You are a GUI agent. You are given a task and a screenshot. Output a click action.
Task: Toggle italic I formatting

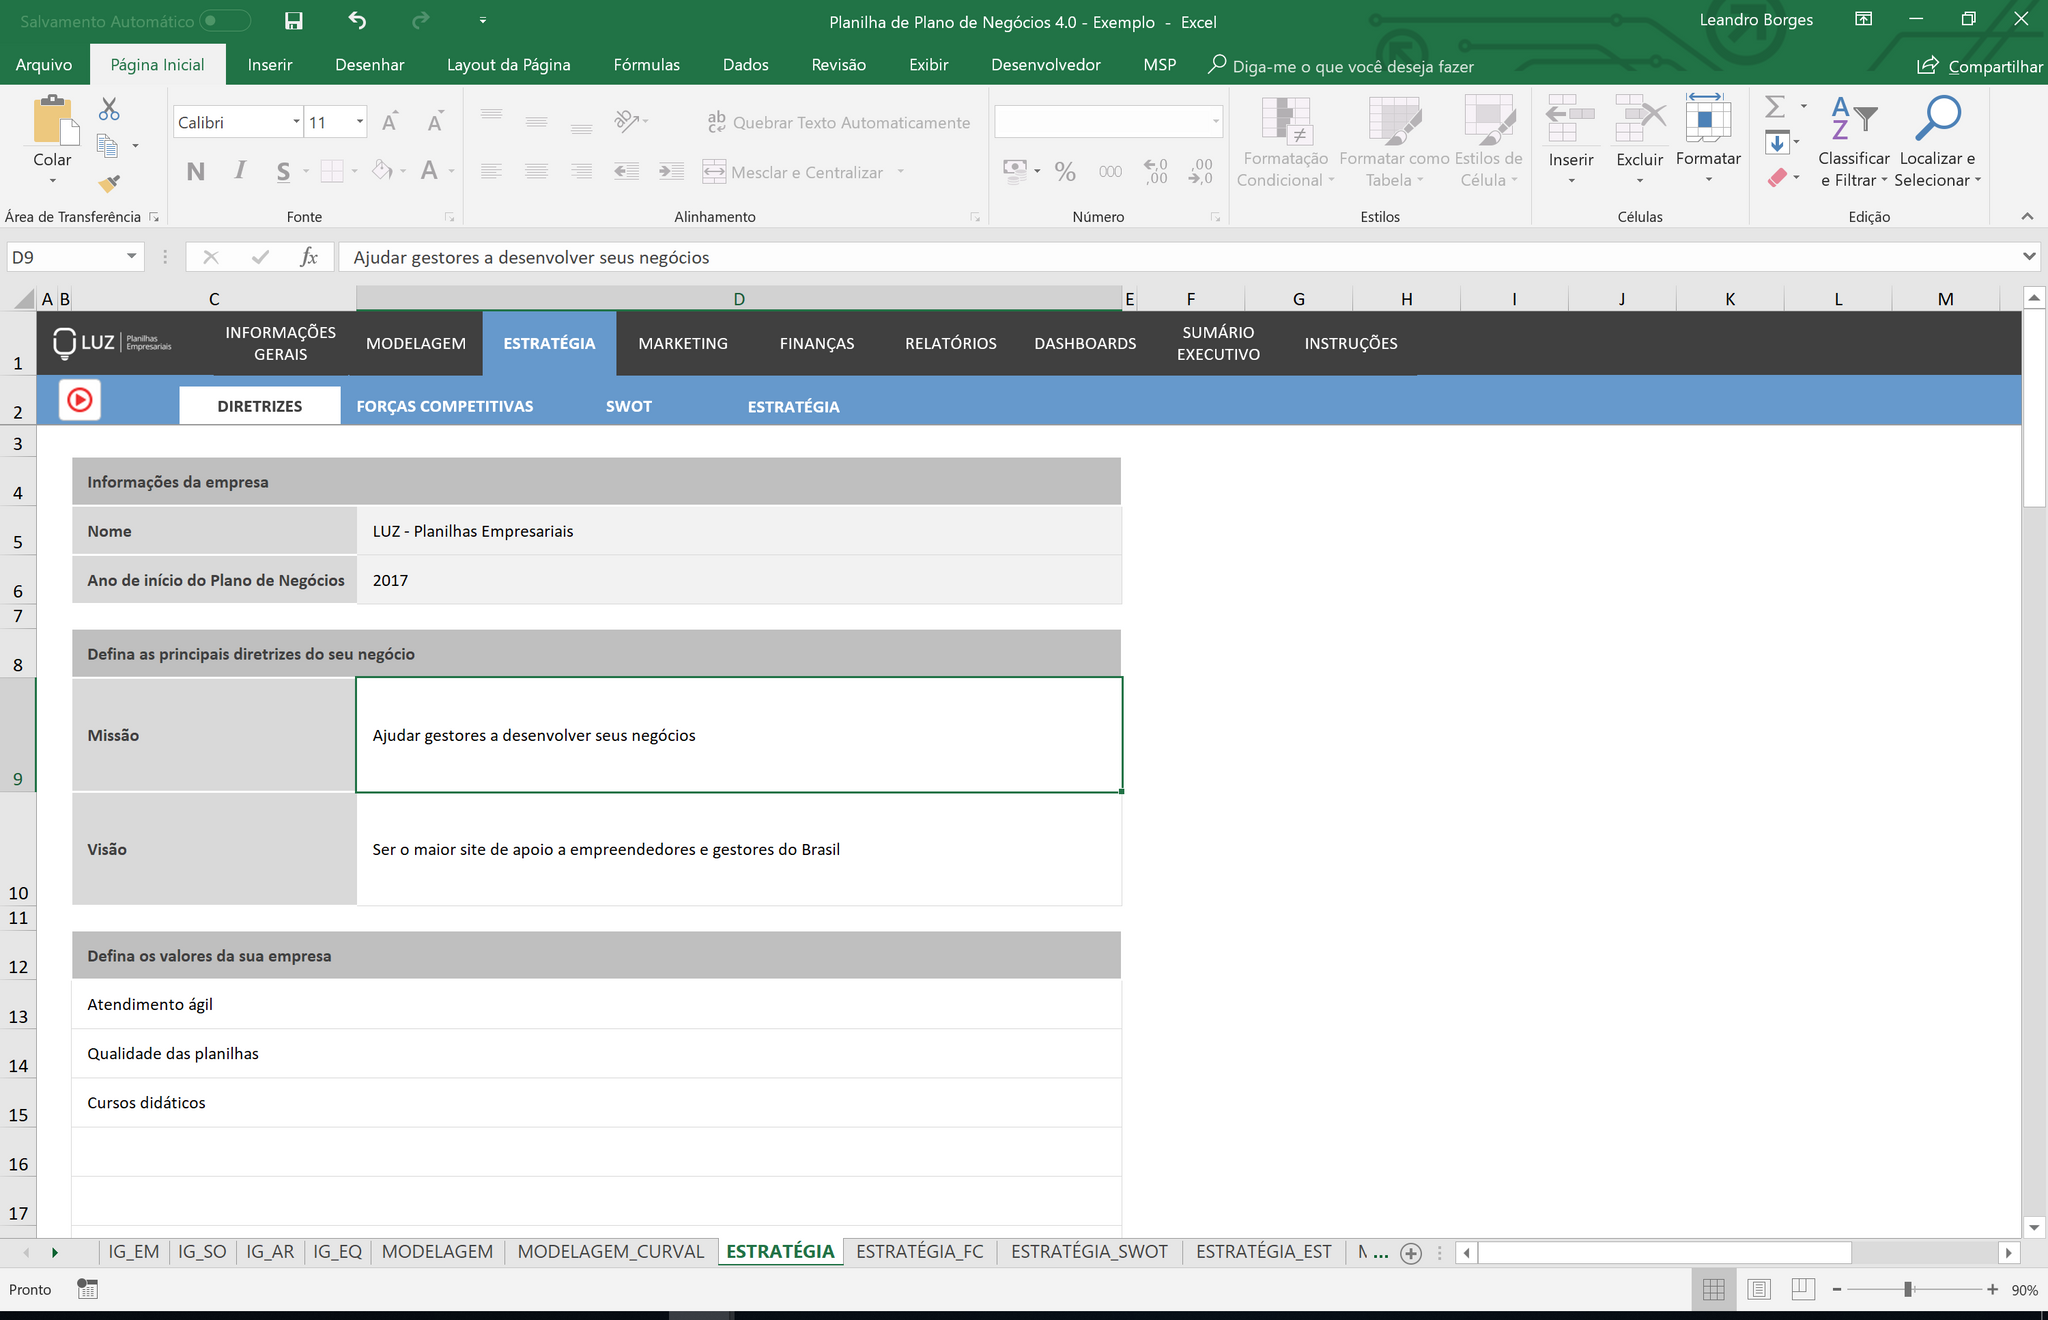[240, 171]
